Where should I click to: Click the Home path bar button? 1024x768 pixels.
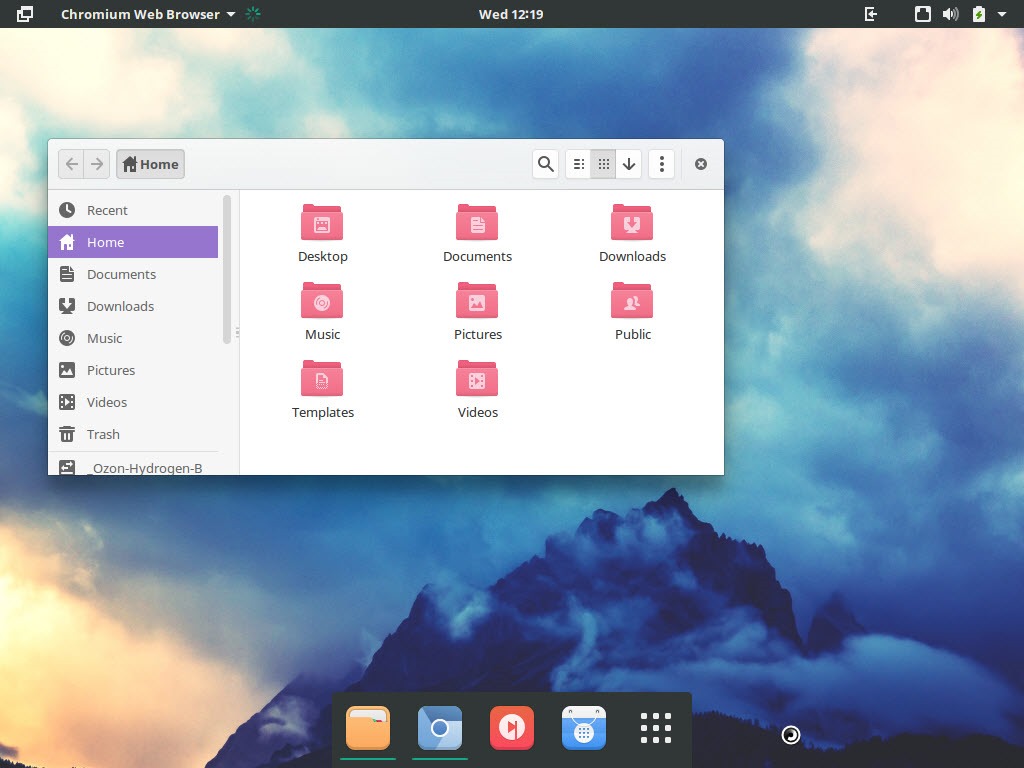(x=150, y=164)
